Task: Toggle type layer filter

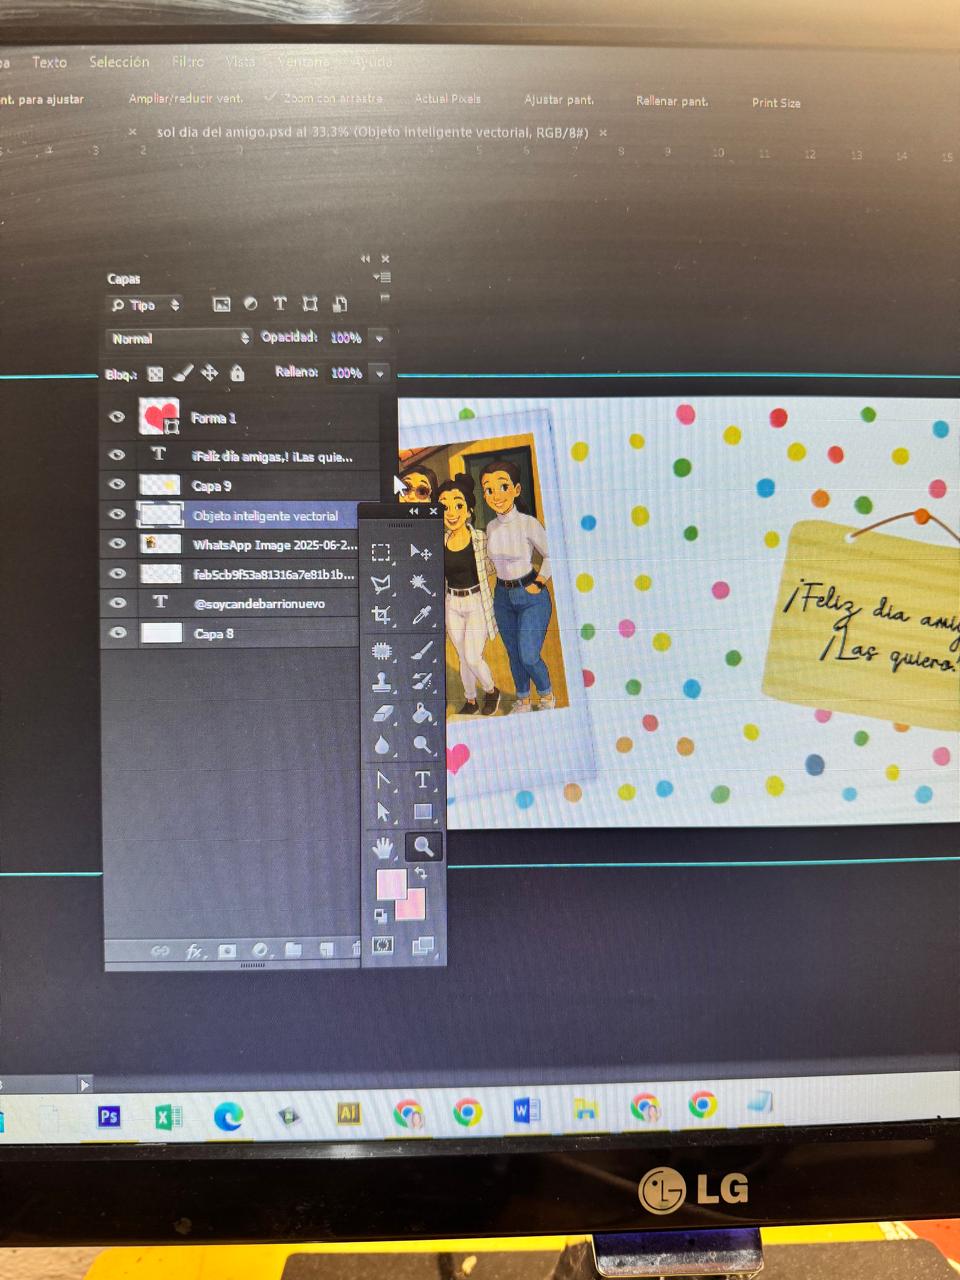Action: [x=280, y=303]
